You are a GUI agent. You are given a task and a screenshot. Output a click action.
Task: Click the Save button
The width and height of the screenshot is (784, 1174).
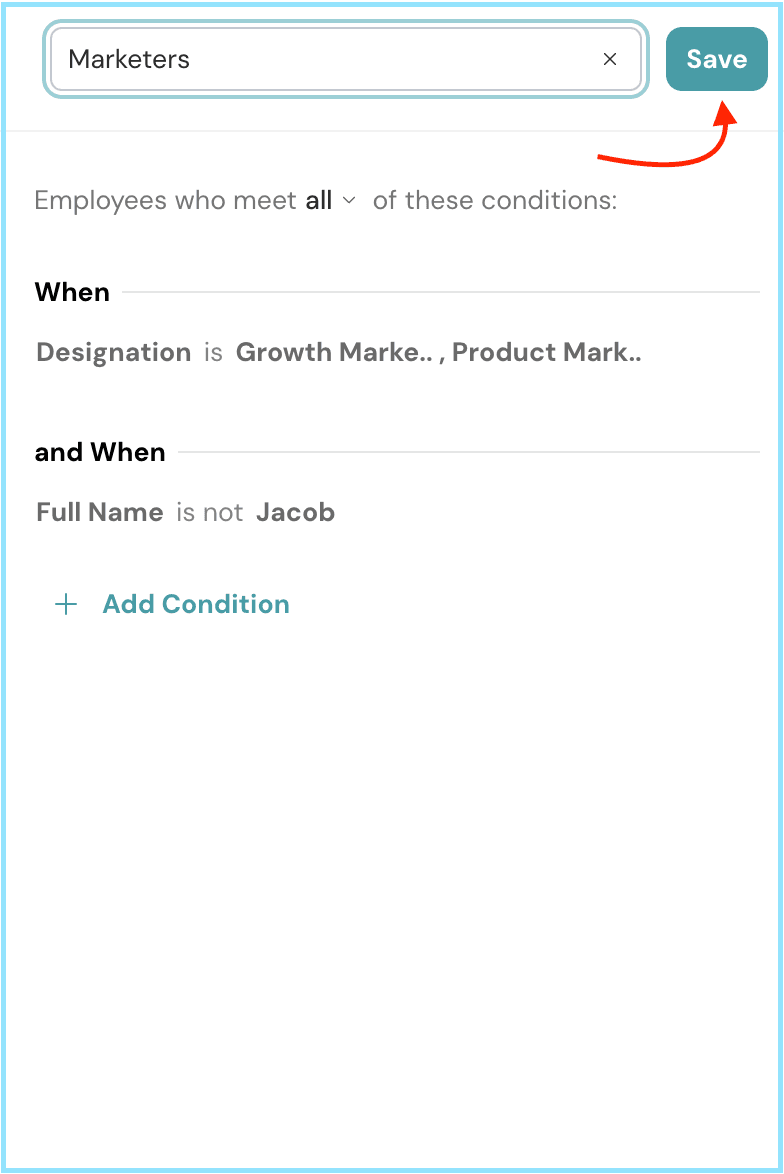(x=716, y=59)
